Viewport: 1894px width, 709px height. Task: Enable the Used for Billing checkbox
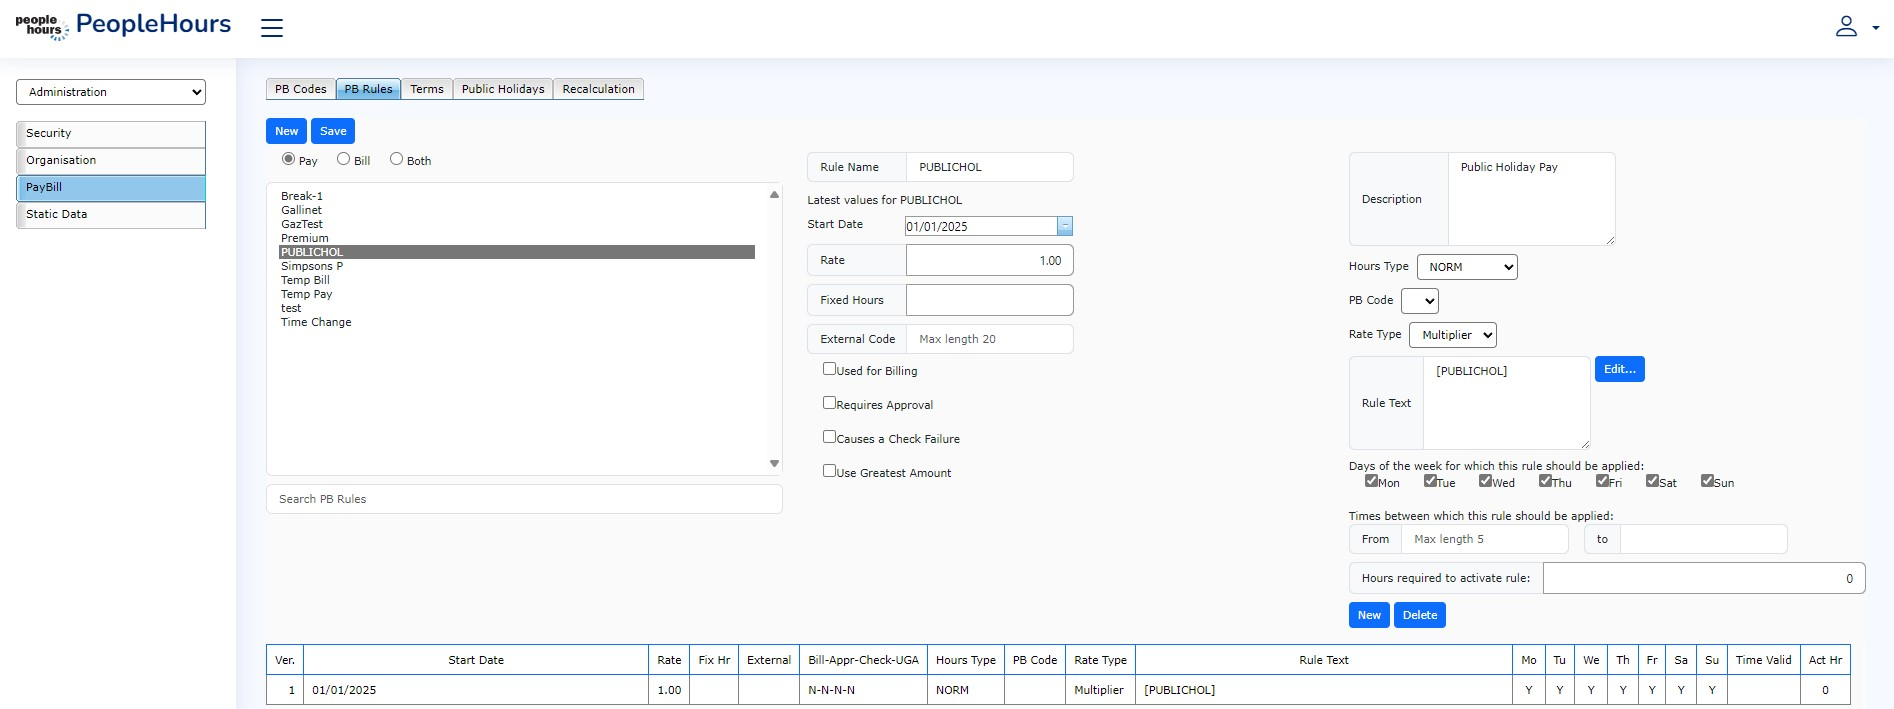tap(829, 369)
